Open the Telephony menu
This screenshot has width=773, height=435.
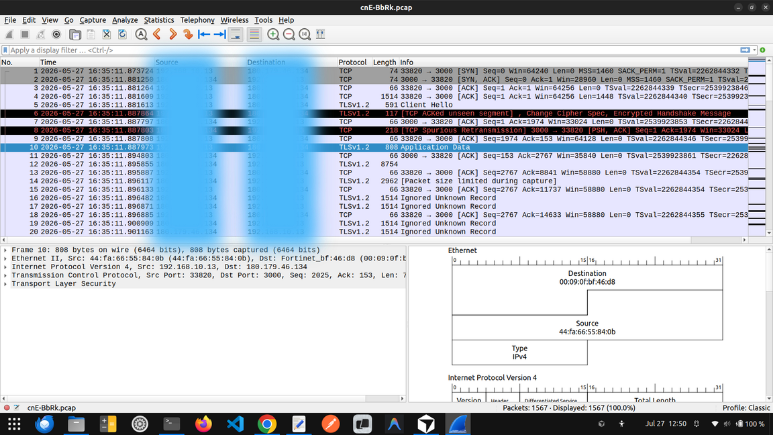197,20
